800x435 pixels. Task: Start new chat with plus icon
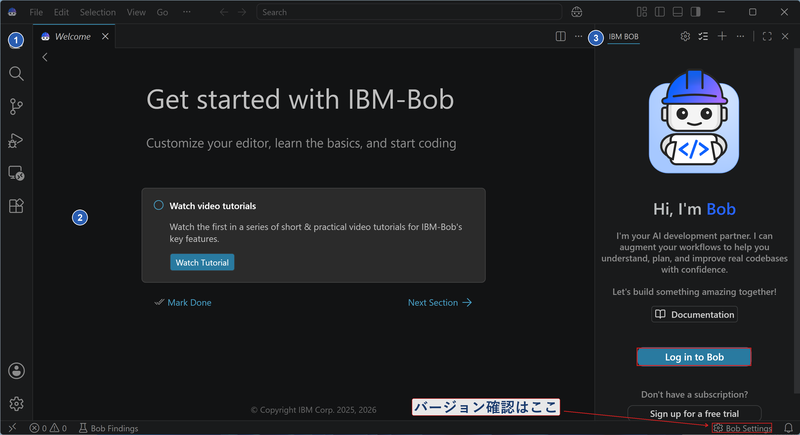(x=722, y=36)
